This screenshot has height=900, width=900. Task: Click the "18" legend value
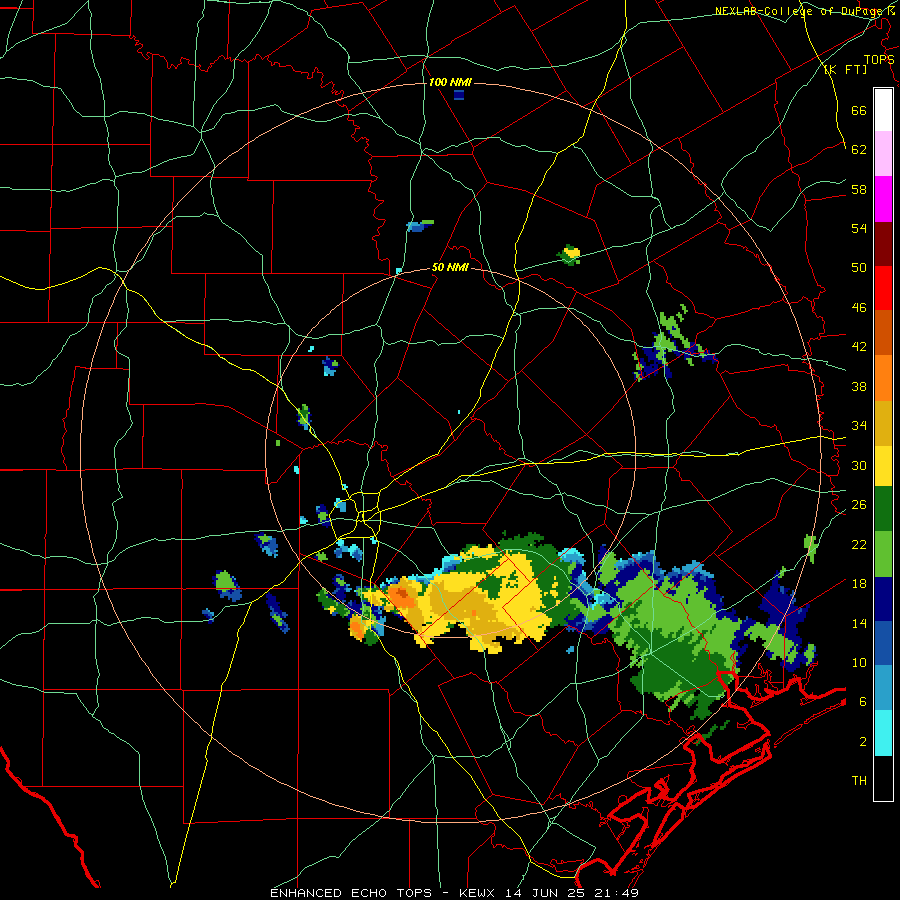coord(859,584)
